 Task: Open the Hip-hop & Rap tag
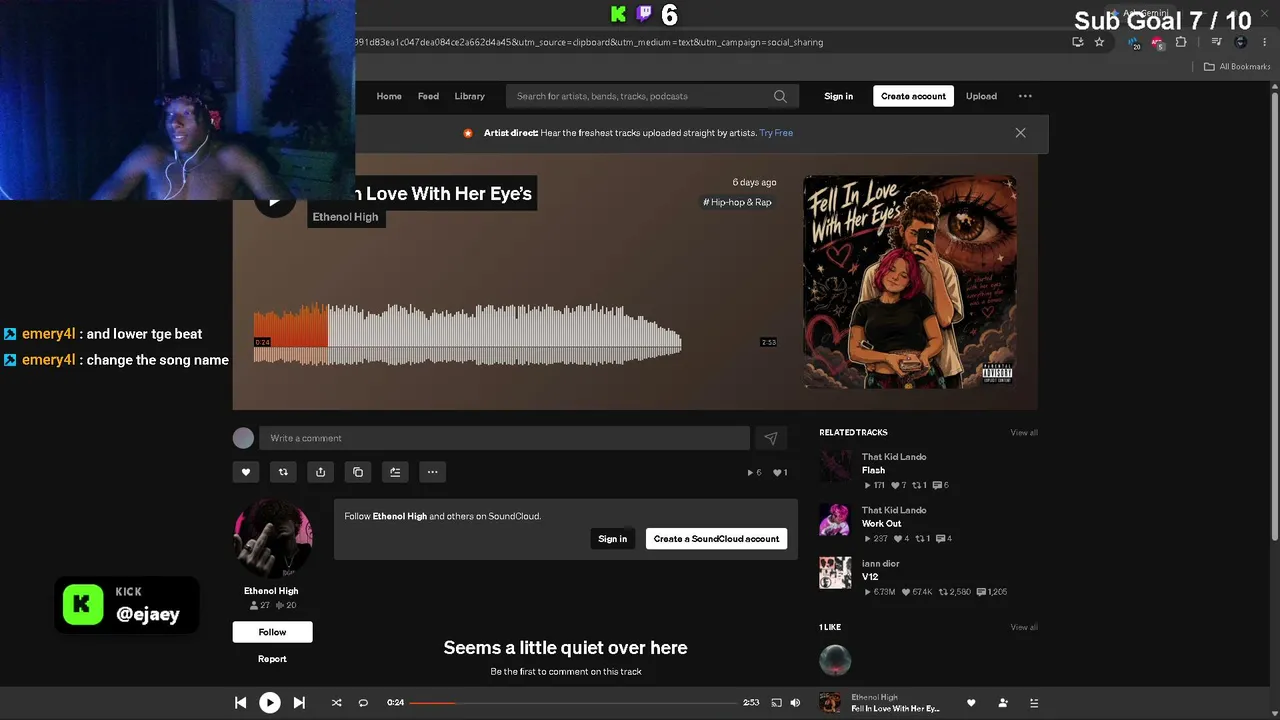(x=737, y=202)
